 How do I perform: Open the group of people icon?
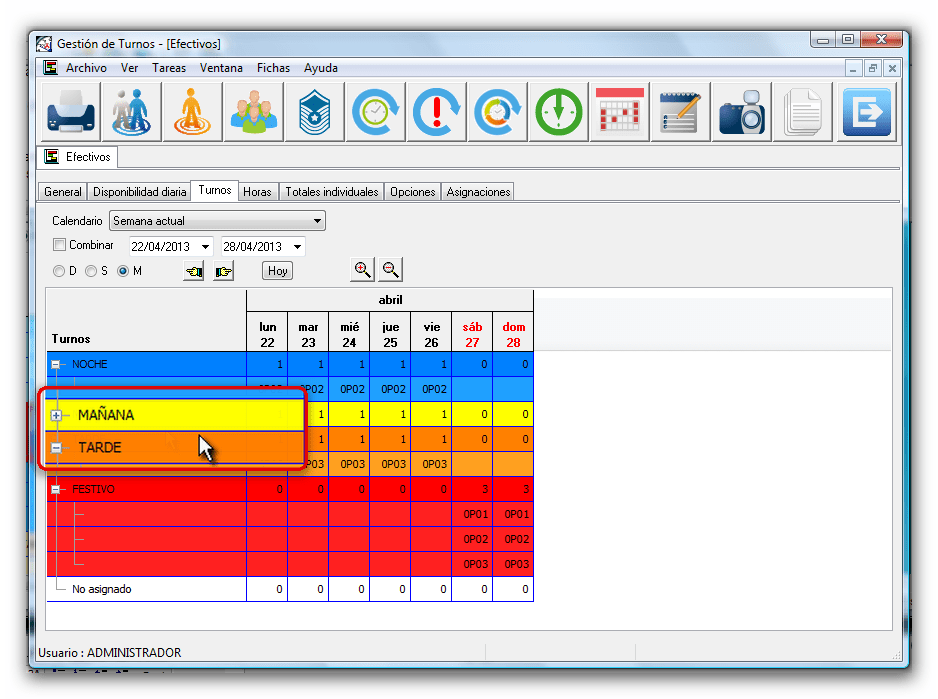(254, 112)
